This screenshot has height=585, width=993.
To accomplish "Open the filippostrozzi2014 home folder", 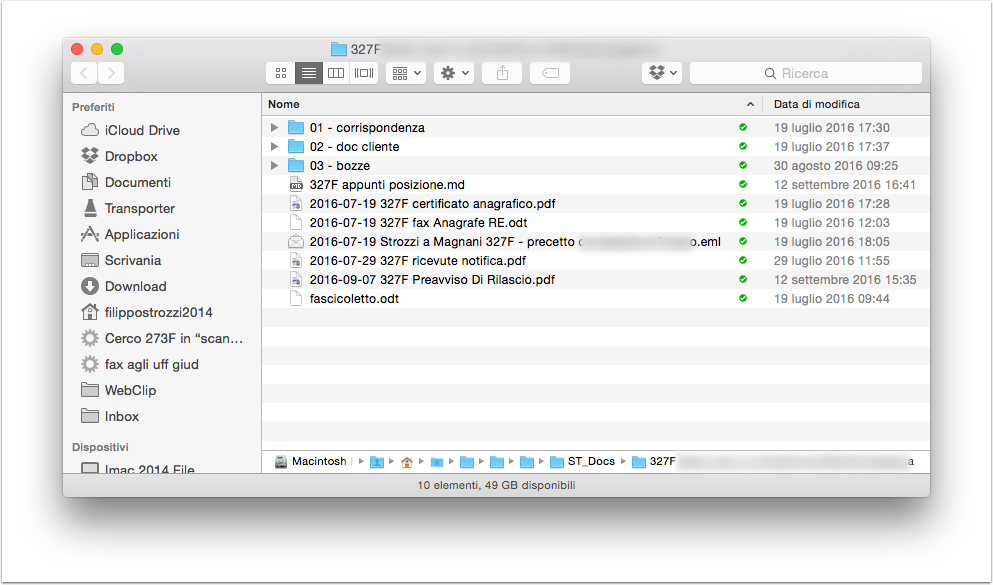I will coord(147,312).
